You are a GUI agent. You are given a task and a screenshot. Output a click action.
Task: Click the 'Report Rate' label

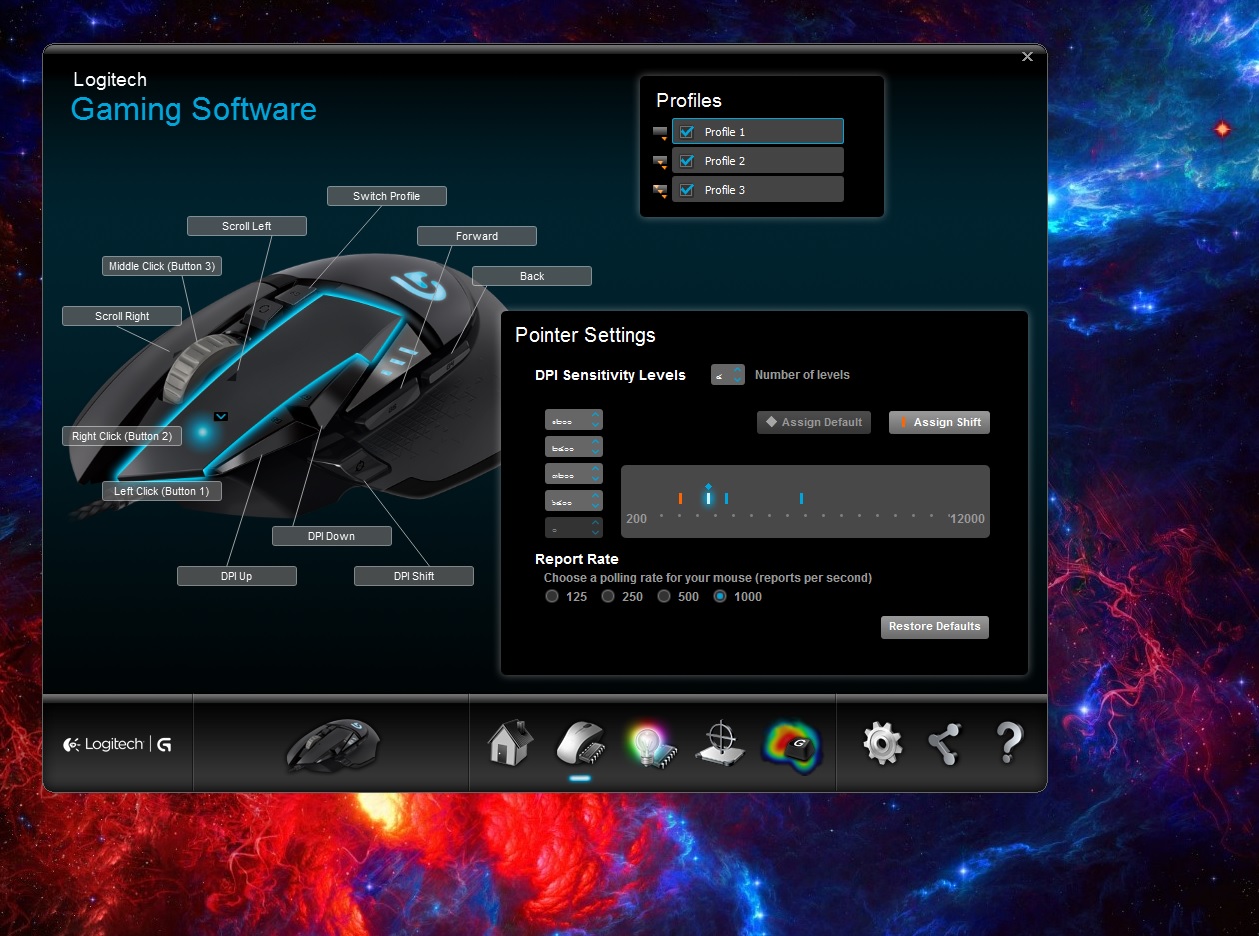[577, 559]
